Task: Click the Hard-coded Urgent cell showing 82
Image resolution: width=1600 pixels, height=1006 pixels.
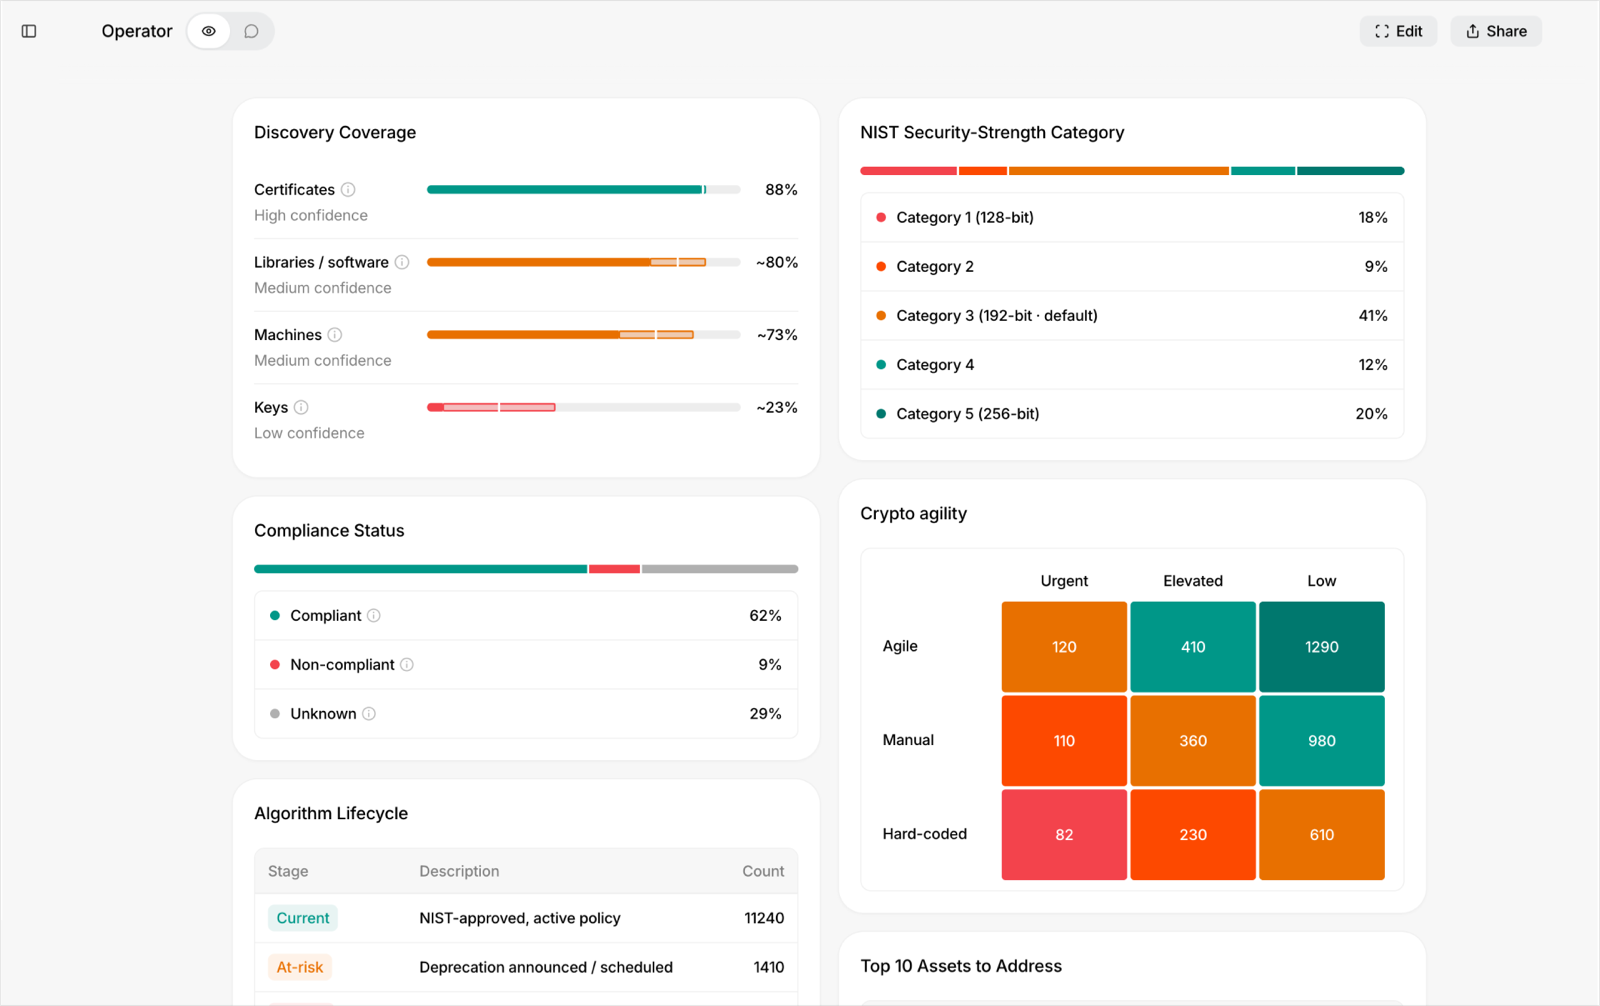Action: [1064, 835]
